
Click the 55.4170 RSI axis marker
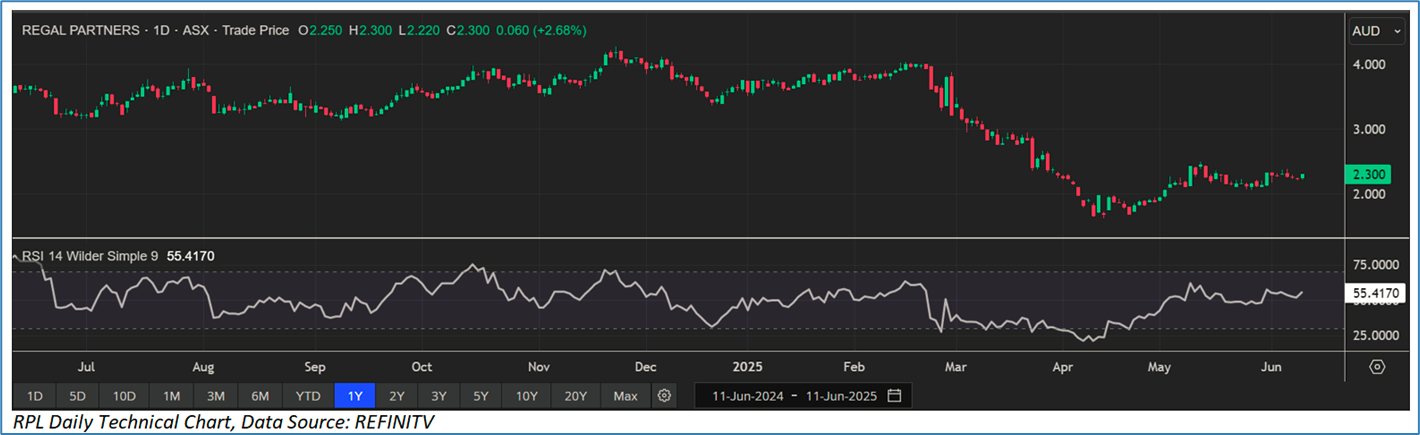1377,293
